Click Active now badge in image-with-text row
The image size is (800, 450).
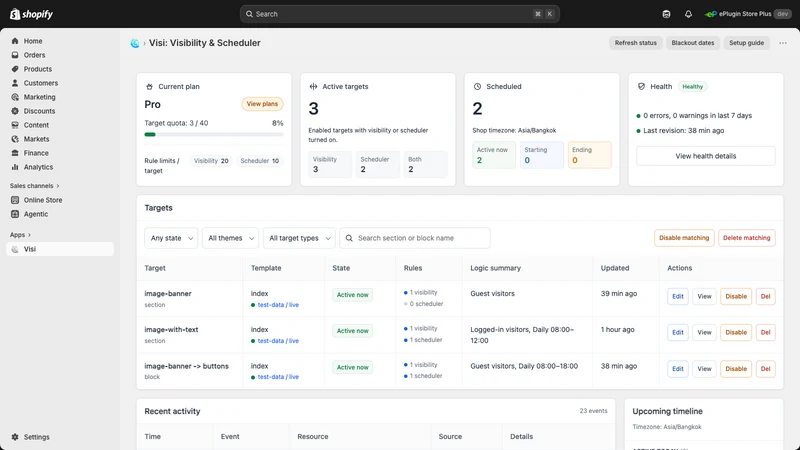click(x=353, y=331)
